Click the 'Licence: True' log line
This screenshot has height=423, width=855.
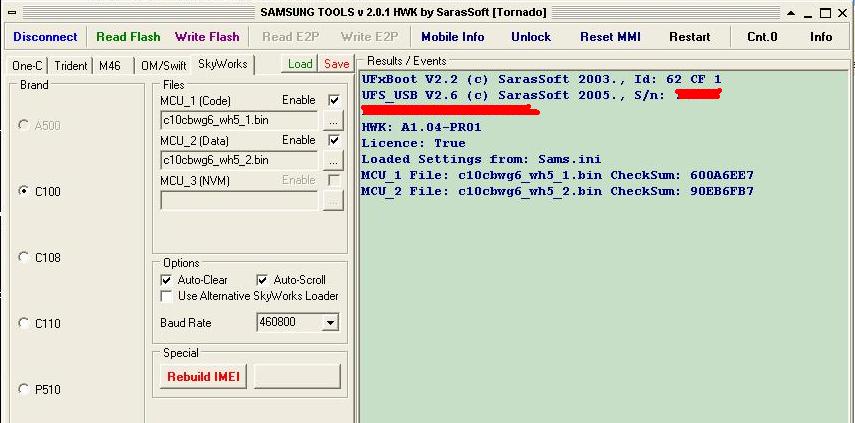pos(413,143)
